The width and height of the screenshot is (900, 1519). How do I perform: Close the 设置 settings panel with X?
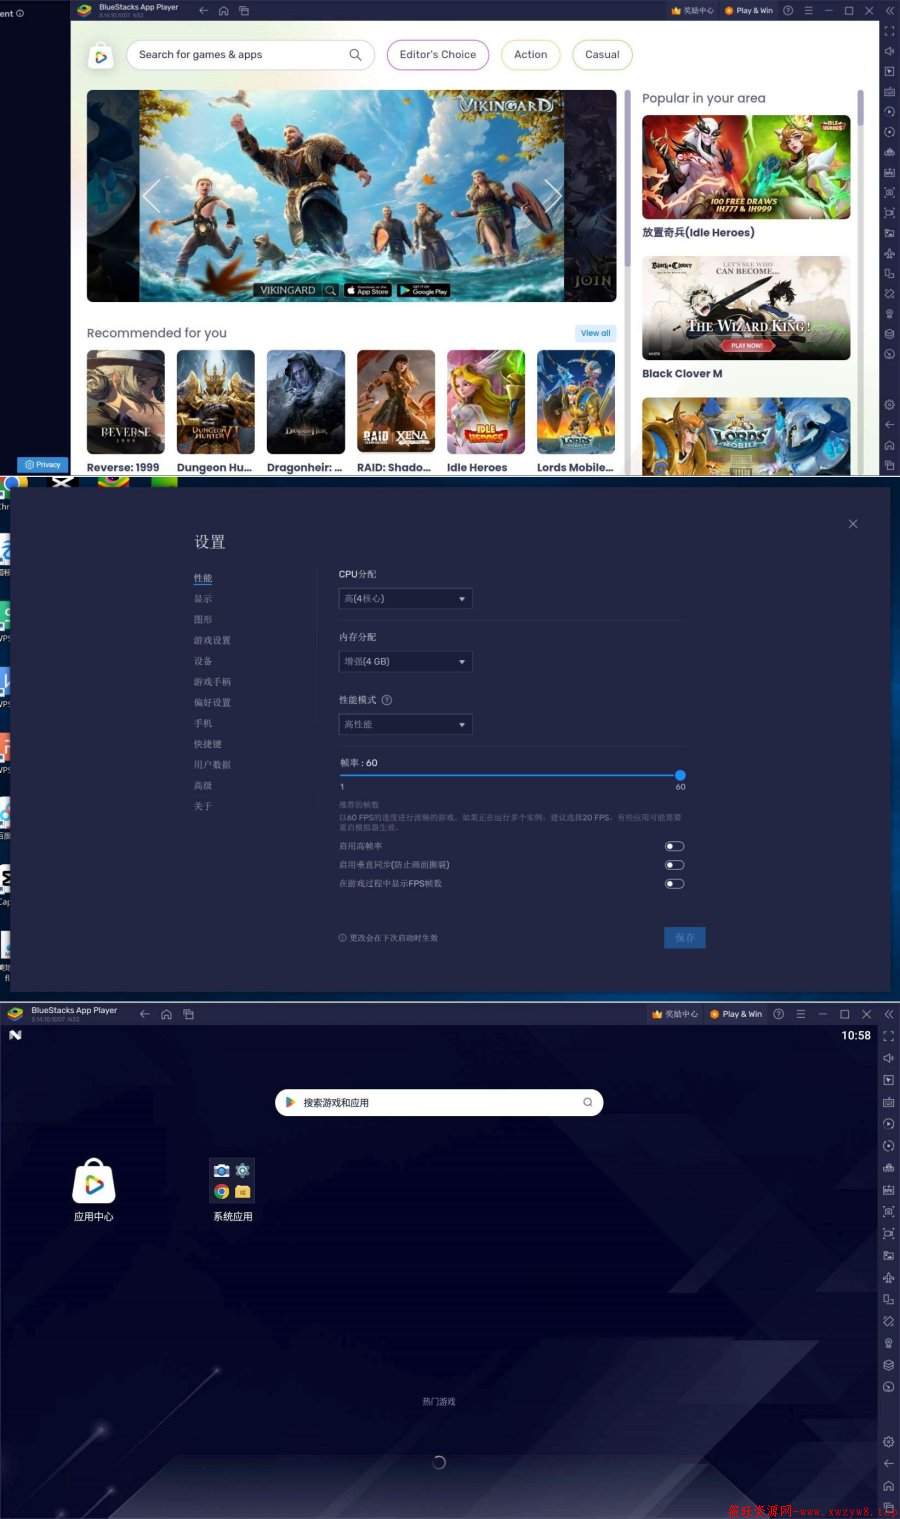tap(853, 524)
